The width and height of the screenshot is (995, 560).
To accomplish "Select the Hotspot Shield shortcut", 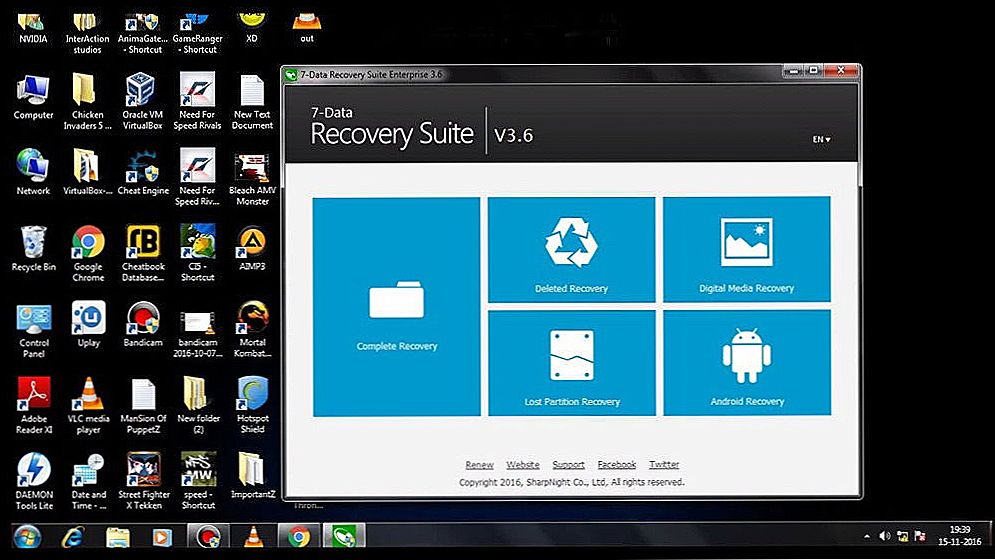I will coord(253,406).
